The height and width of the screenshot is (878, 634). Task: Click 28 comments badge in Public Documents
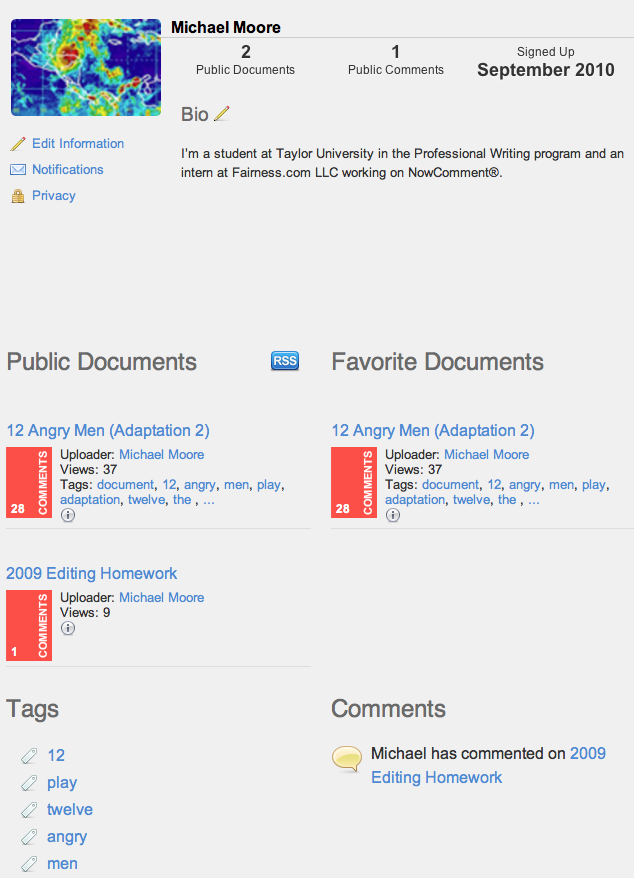click(29, 482)
